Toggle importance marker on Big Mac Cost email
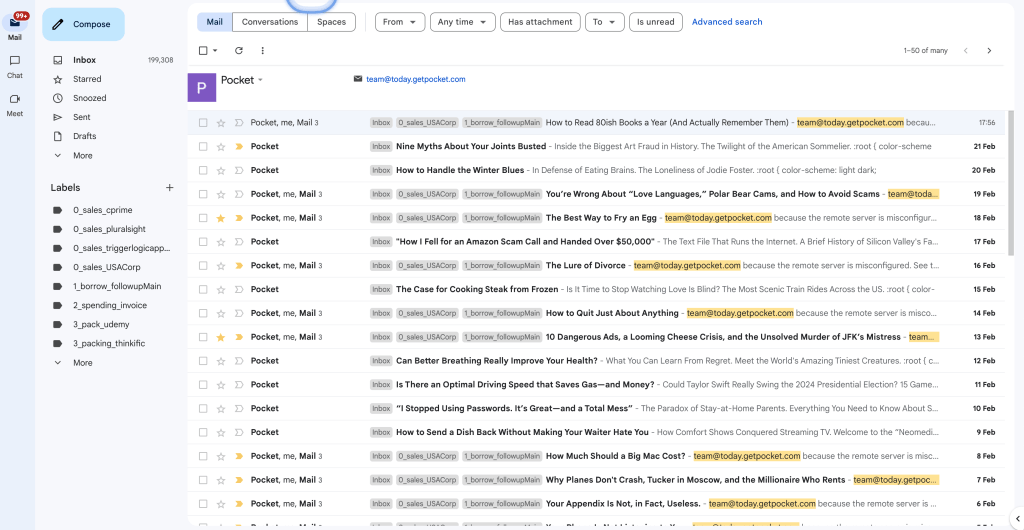The height and width of the screenshot is (530, 1024). pyautogui.click(x=239, y=456)
